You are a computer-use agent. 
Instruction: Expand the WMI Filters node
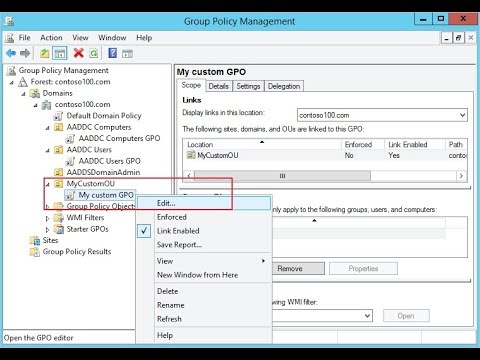47,219
